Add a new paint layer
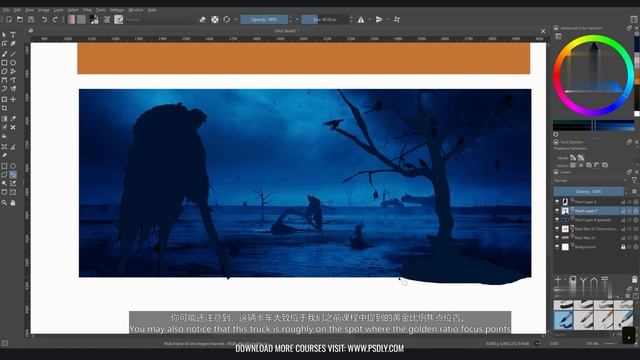The height and width of the screenshot is (360, 640). [558, 280]
